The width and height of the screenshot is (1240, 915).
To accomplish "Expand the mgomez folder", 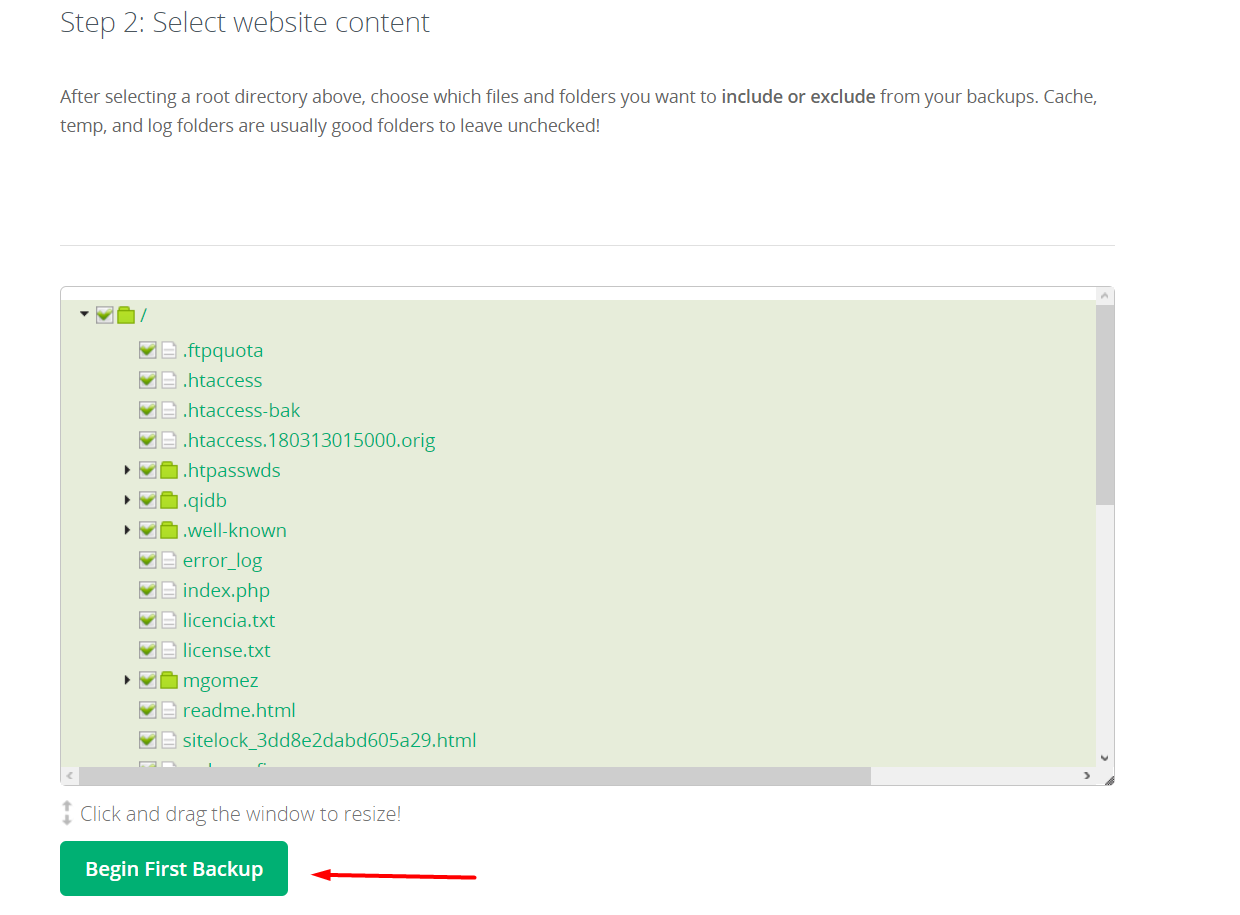I will [x=127, y=680].
